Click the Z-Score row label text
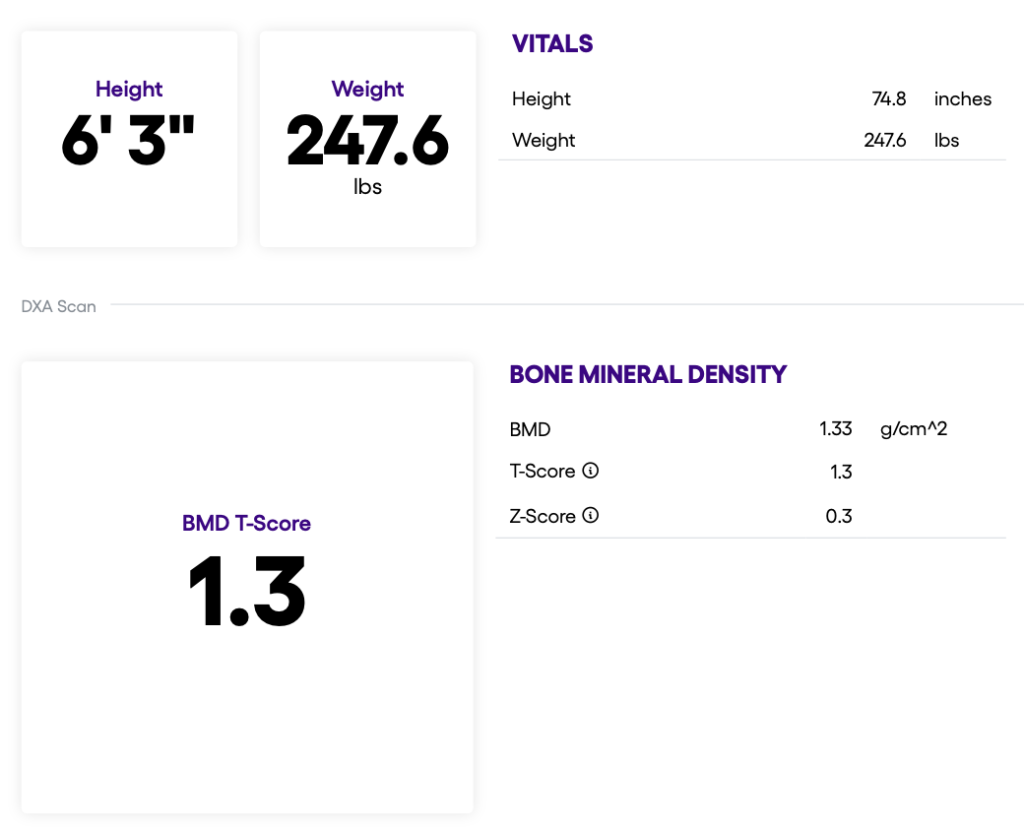Viewport: 1024px width, 829px height. (x=542, y=516)
